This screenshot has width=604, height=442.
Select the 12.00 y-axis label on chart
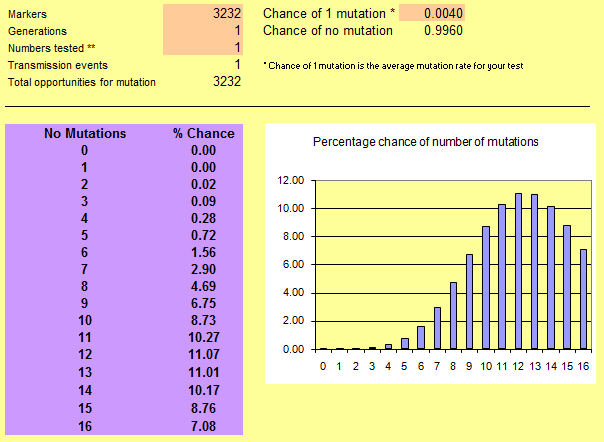pos(290,181)
